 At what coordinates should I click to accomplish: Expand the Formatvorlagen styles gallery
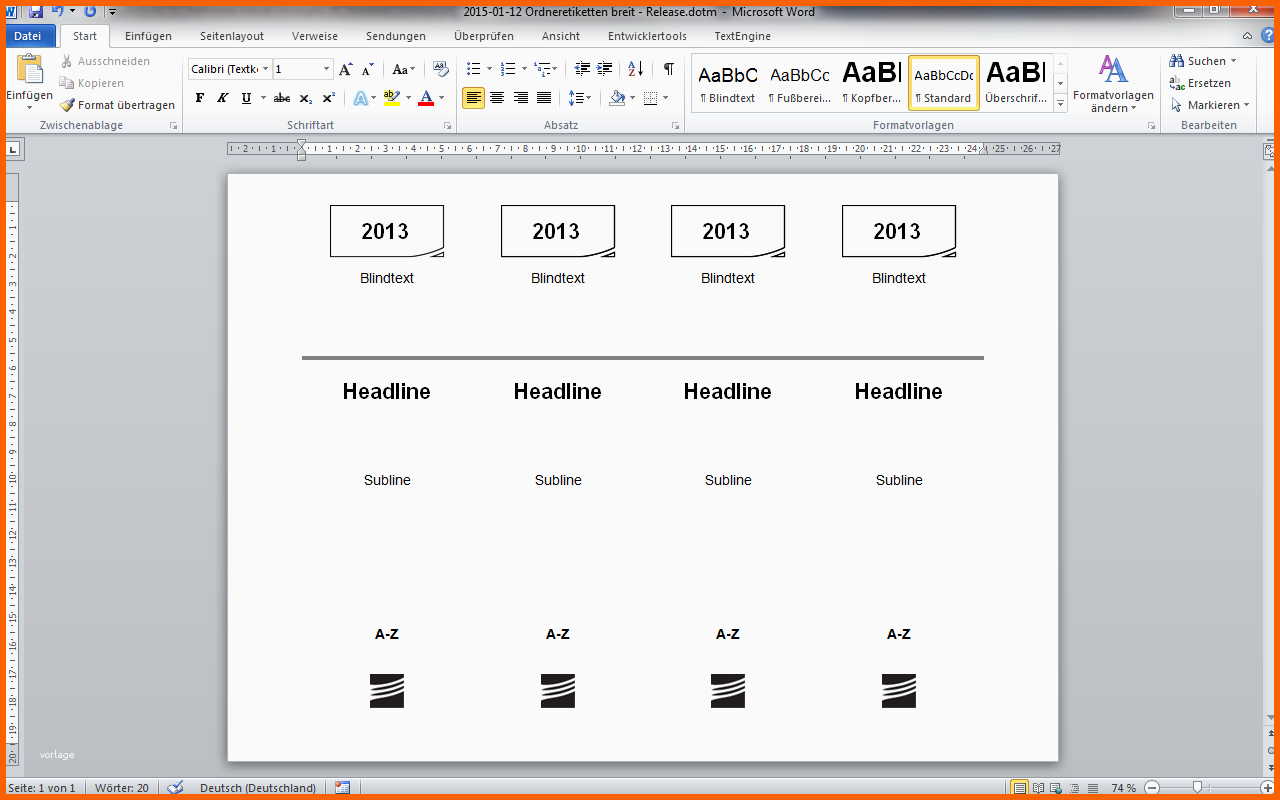pyautogui.click(x=1061, y=103)
